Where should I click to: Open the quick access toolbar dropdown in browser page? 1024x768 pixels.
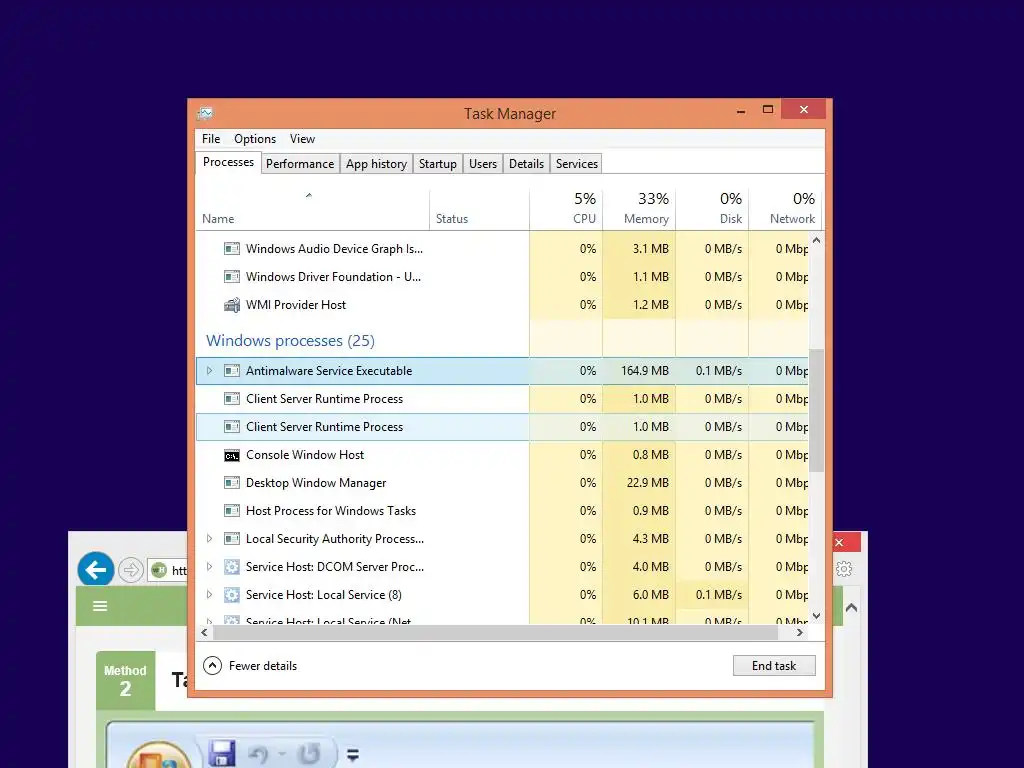[x=353, y=756]
